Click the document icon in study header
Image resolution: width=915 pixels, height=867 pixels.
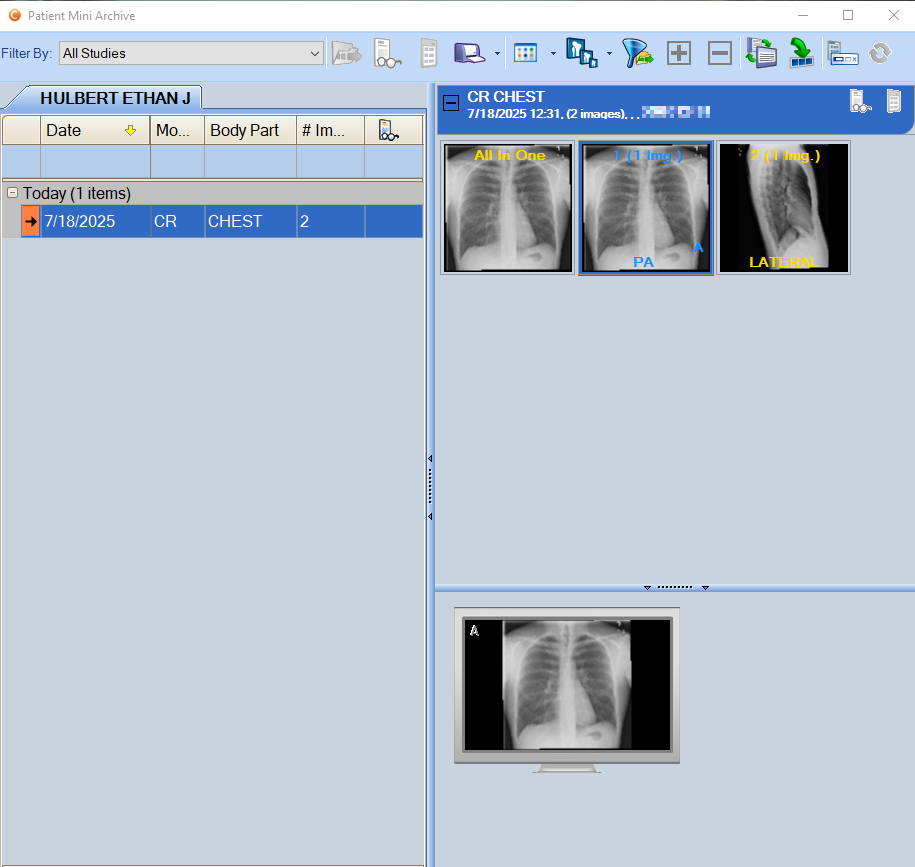click(x=893, y=101)
